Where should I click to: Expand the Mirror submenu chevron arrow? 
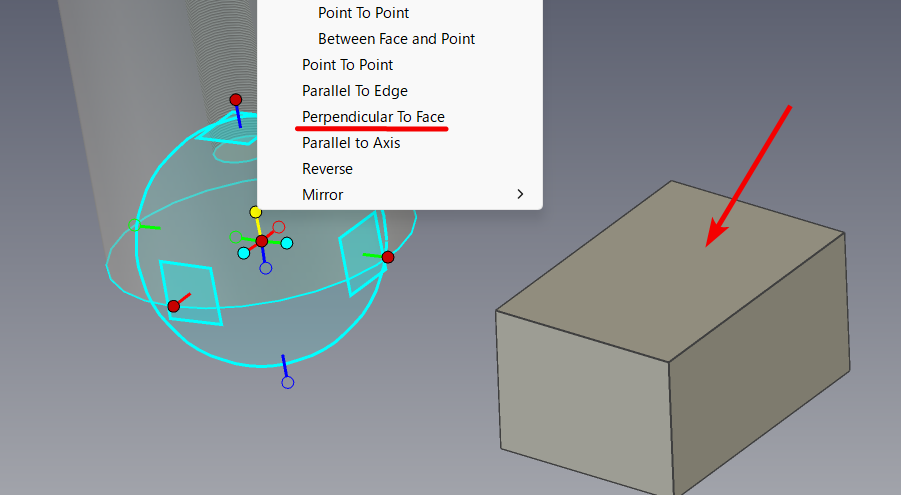520,194
